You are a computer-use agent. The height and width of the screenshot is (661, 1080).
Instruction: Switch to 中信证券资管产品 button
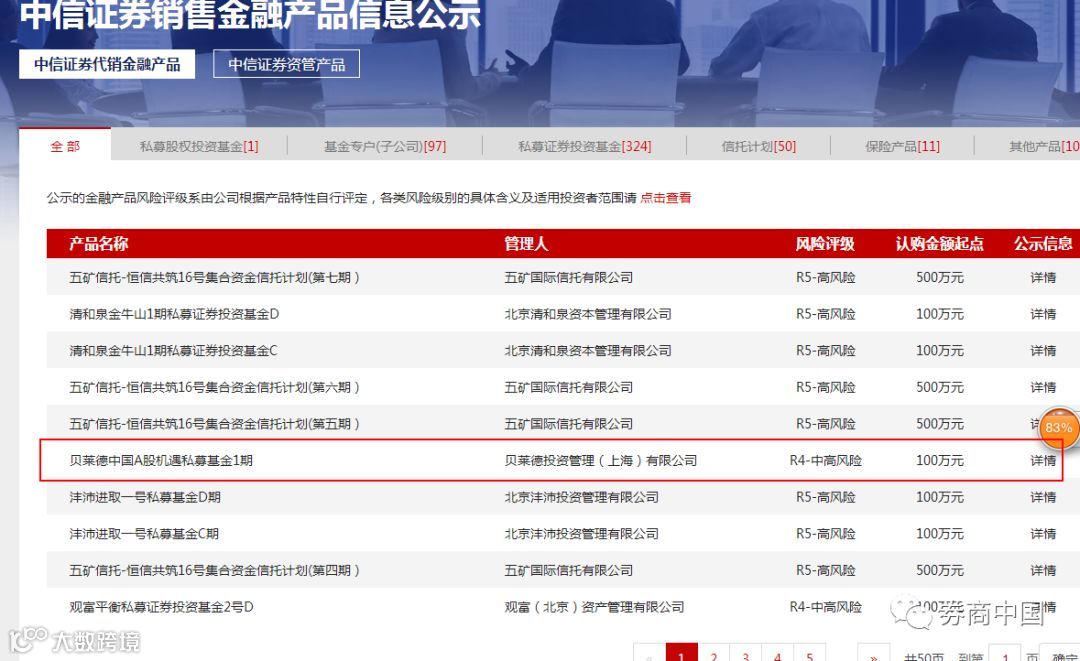pos(287,64)
